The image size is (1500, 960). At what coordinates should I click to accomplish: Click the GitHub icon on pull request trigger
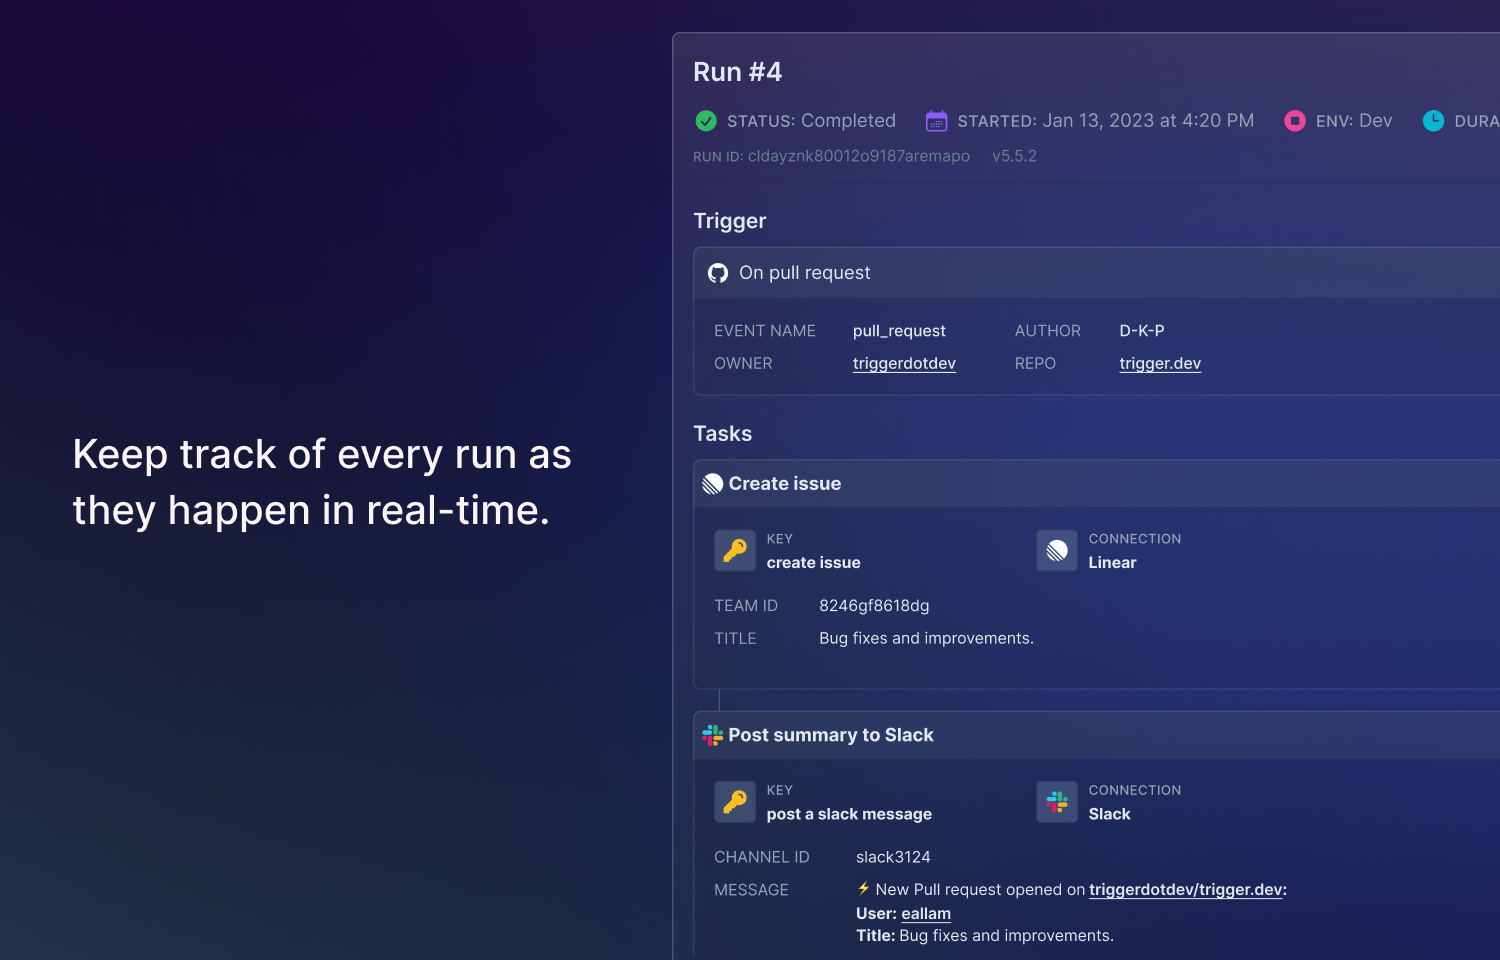pos(718,273)
